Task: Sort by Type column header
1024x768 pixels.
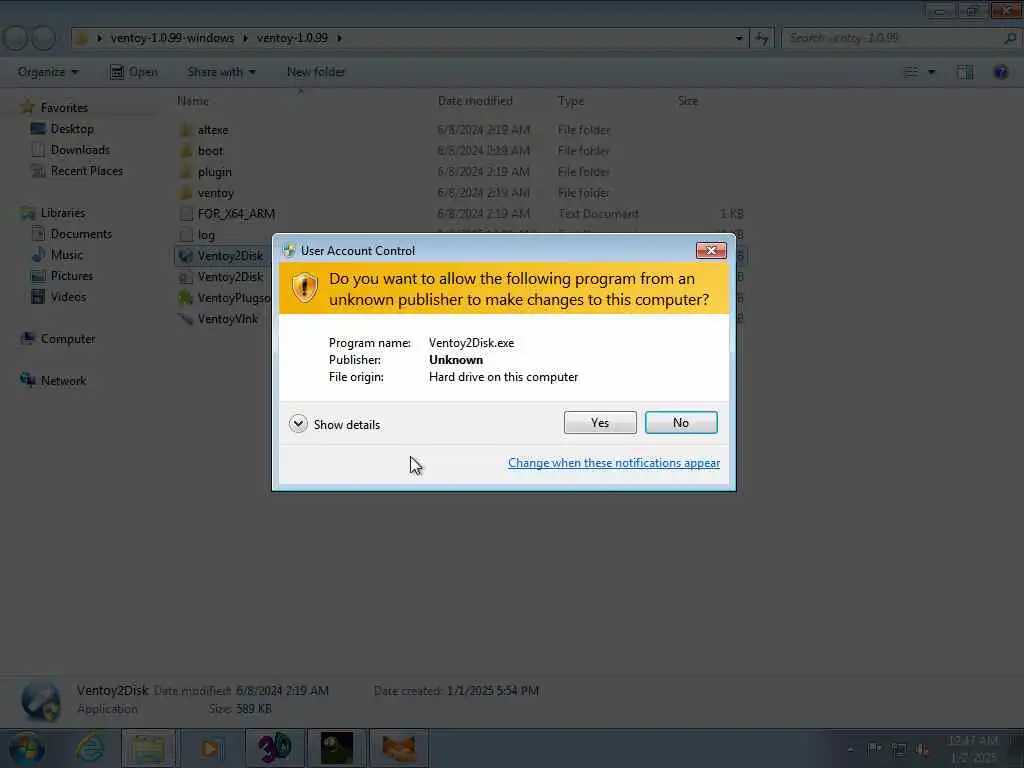Action: click(x=571, y=101)
